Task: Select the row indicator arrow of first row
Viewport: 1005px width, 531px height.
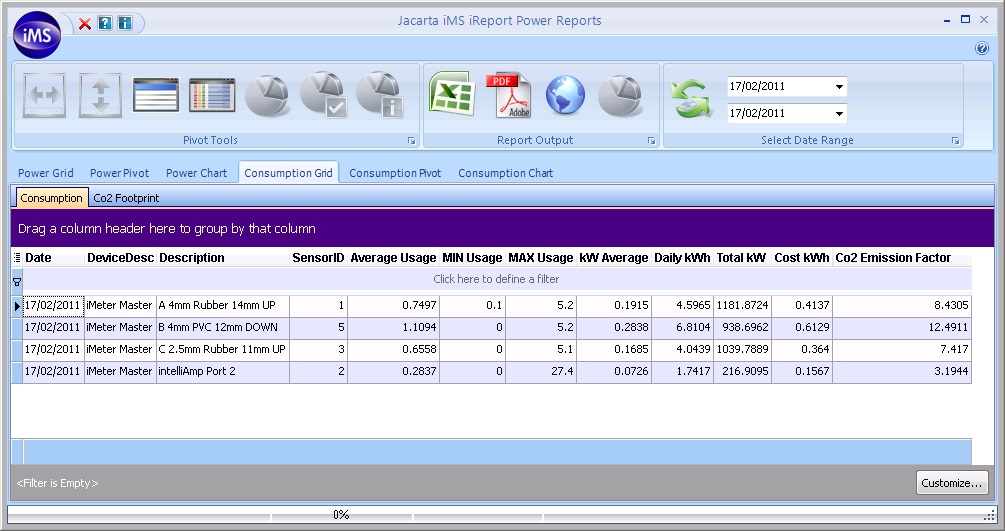Action: pos(17,306)
